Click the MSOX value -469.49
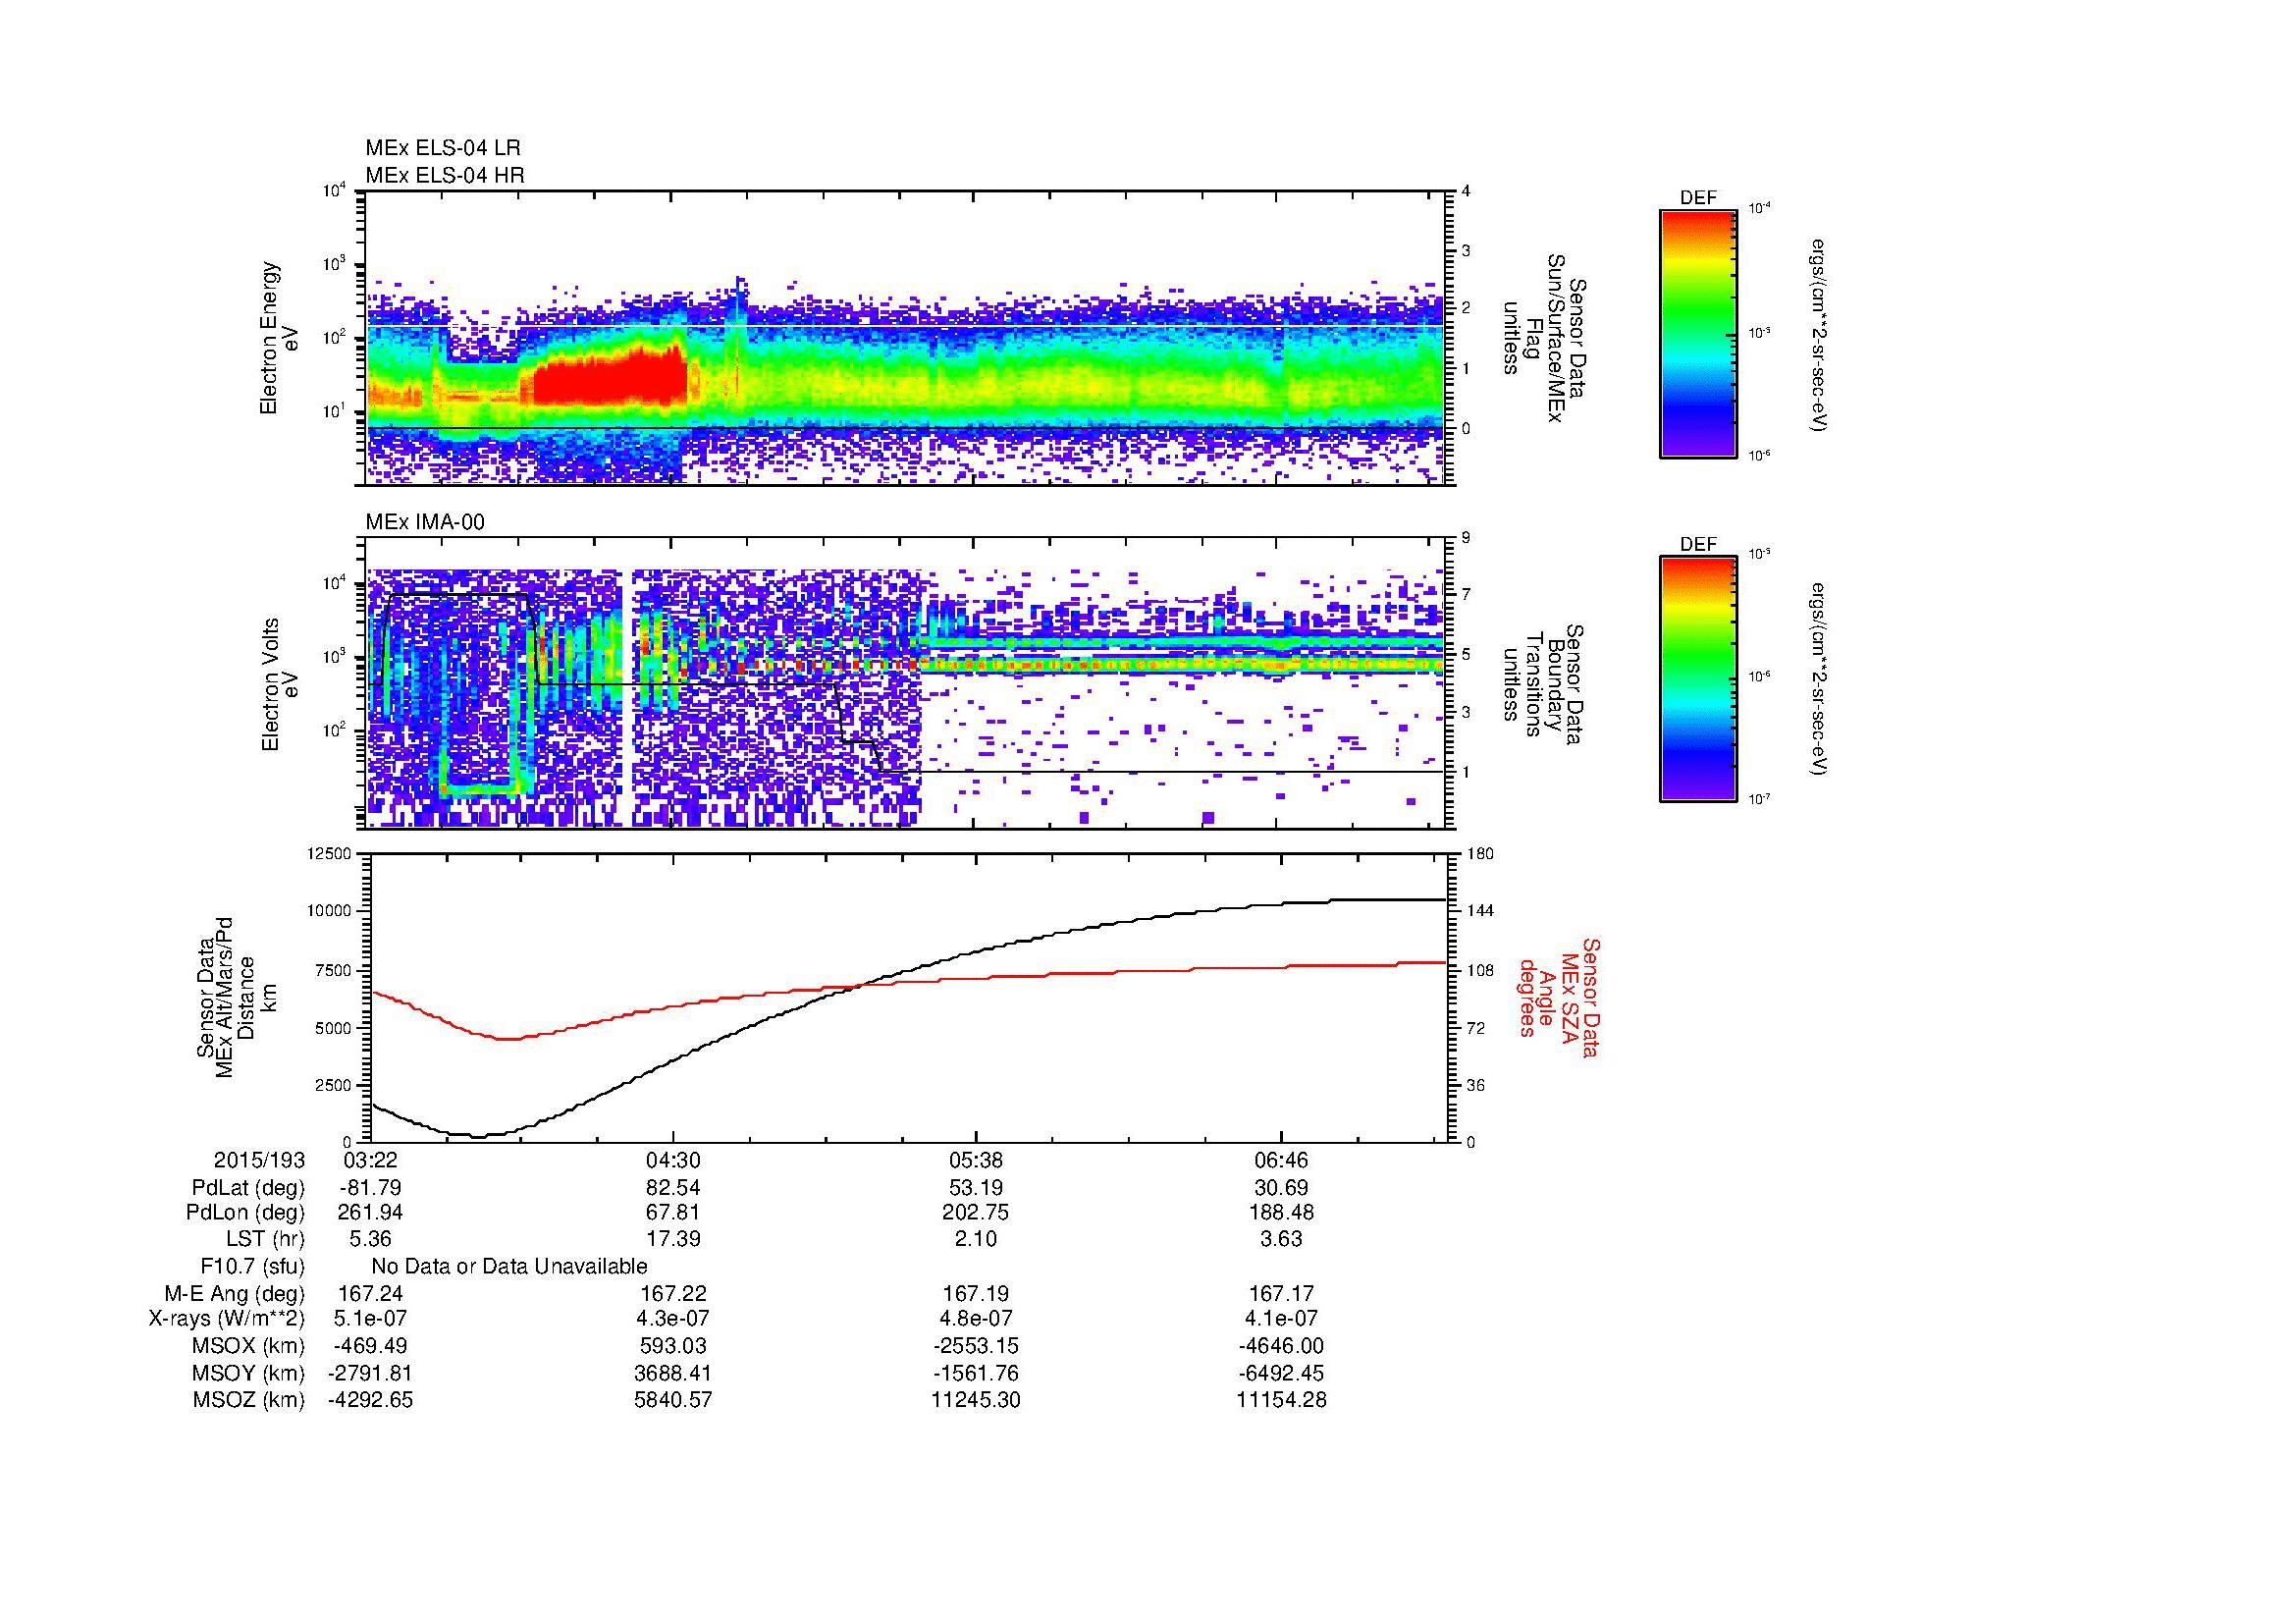This screenshot has height=1623, width=2296. click(x=371, y=1347)
